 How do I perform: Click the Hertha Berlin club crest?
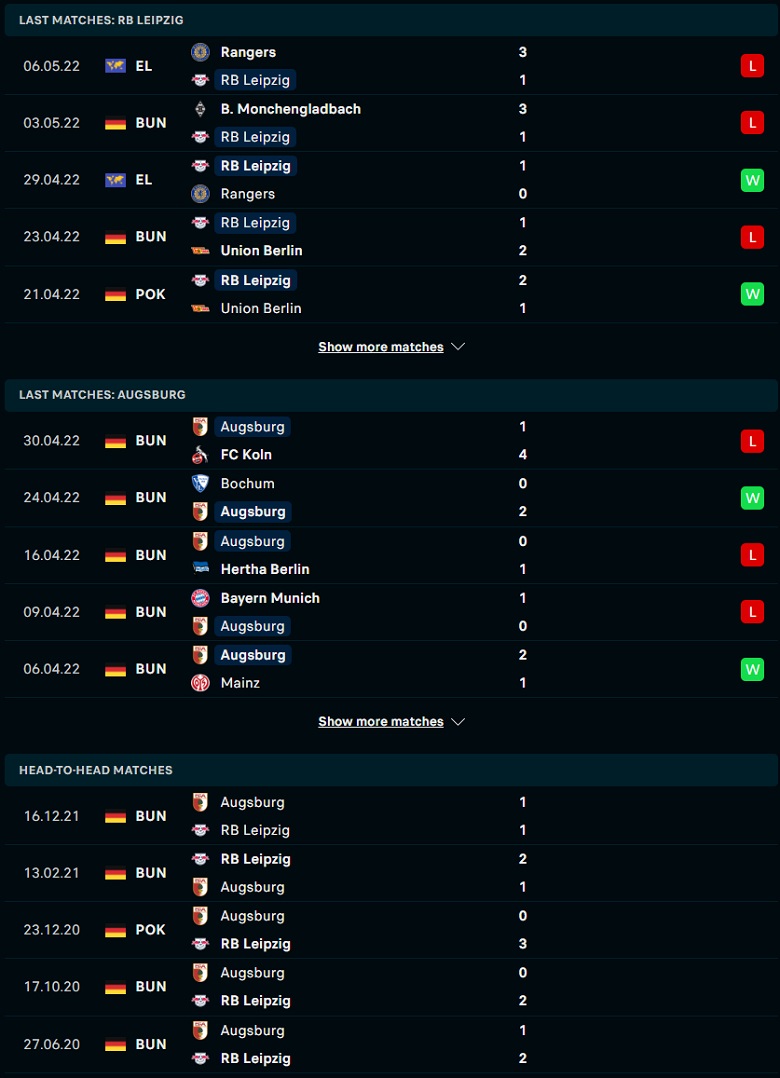coord(200,569)
